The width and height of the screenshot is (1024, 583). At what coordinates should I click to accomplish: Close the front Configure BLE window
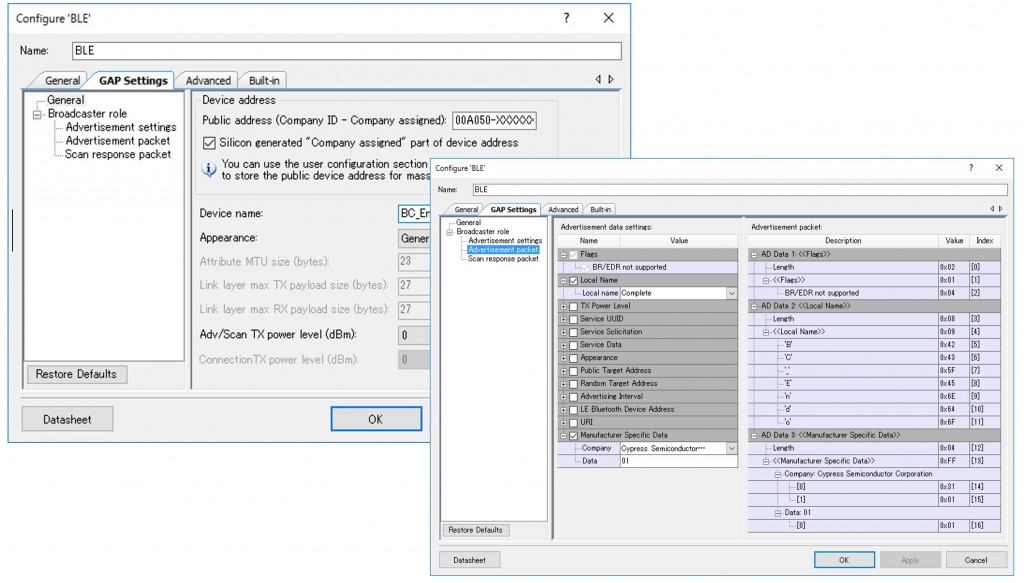point(999,168)
